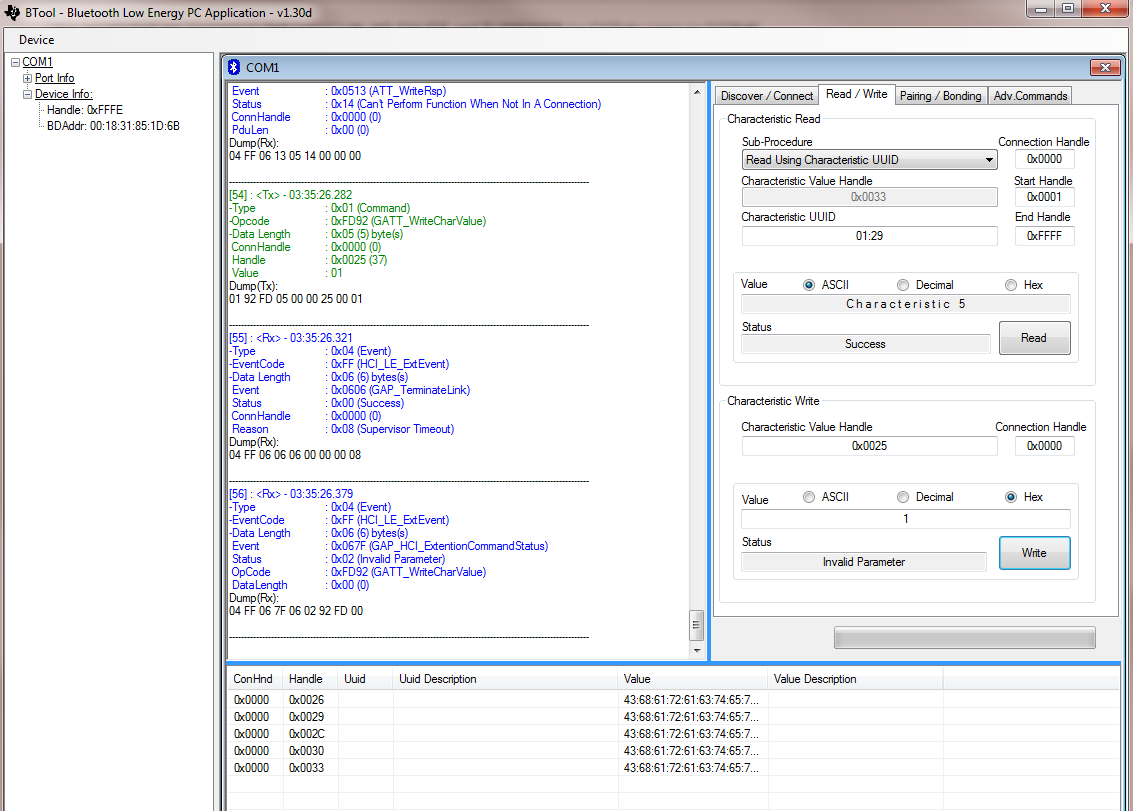Image resolution: width=1133 pixels, height=811 pixels.
Task: Switch to the Read / Write tab
Action: point(856,94)
